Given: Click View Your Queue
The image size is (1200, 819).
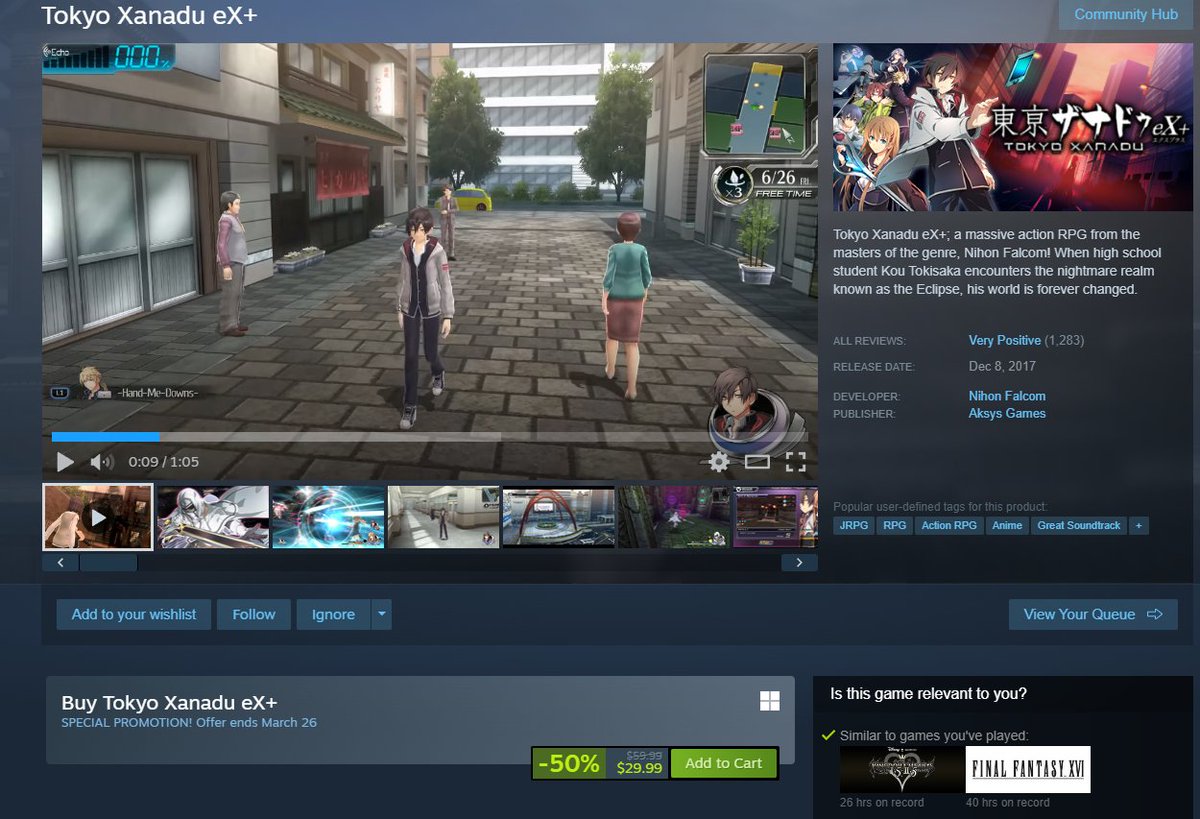Looking at the screenshot, I should 1093,614.
